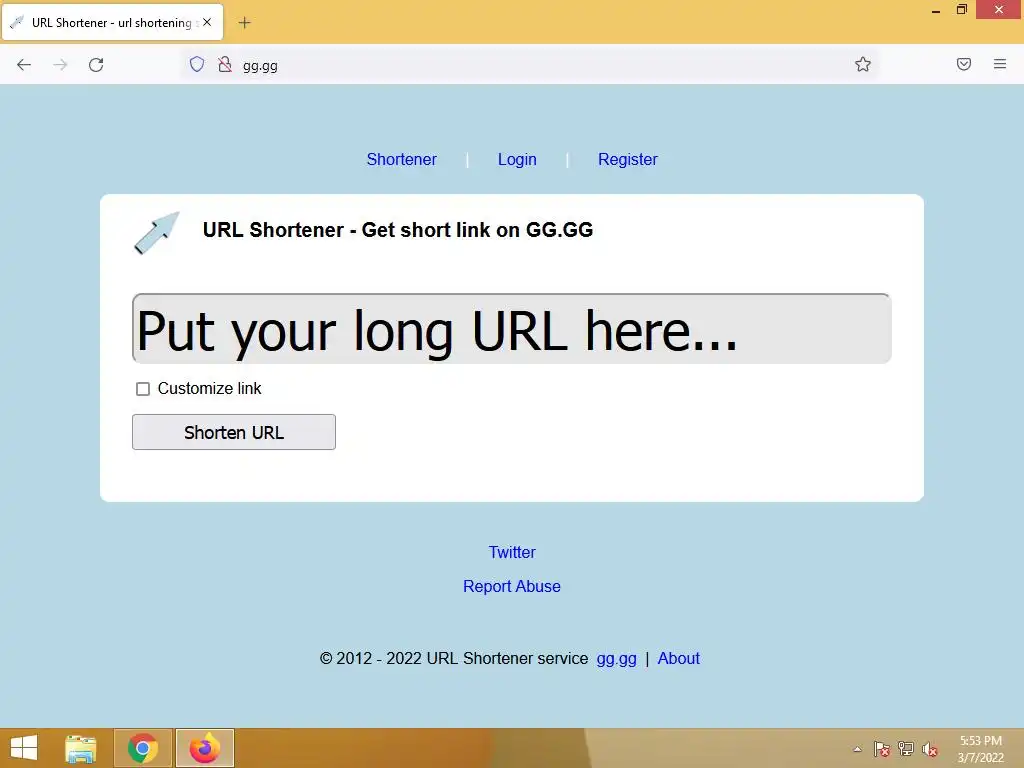
Task: Open the Shortener navigation link
Action: [x=402, y=159]
